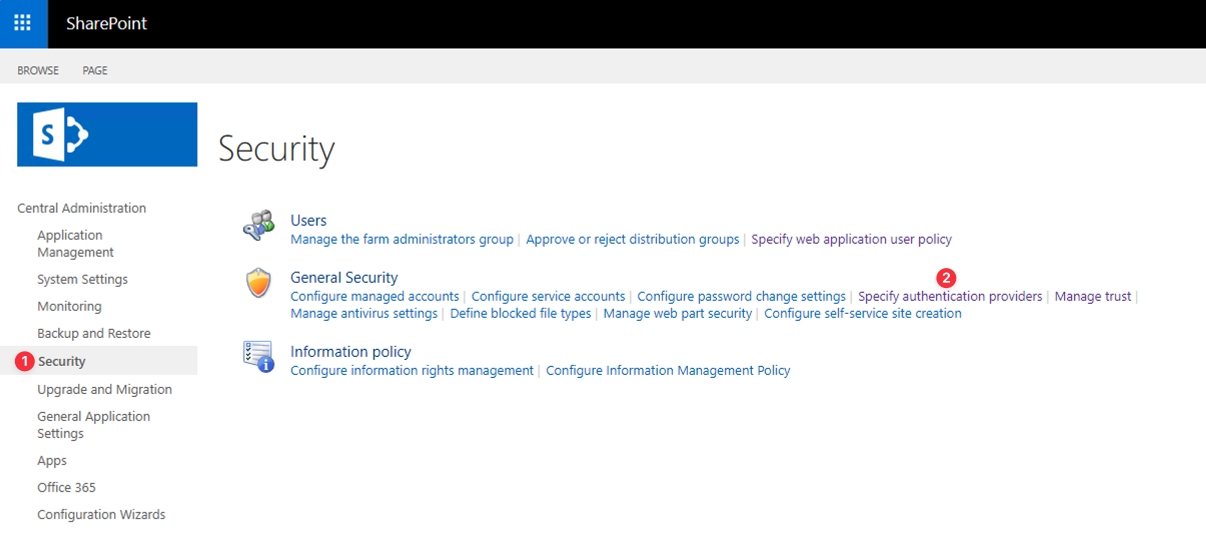Open Configuration Wizards in sidebar
1206x537 pixels.
[101, 514]
